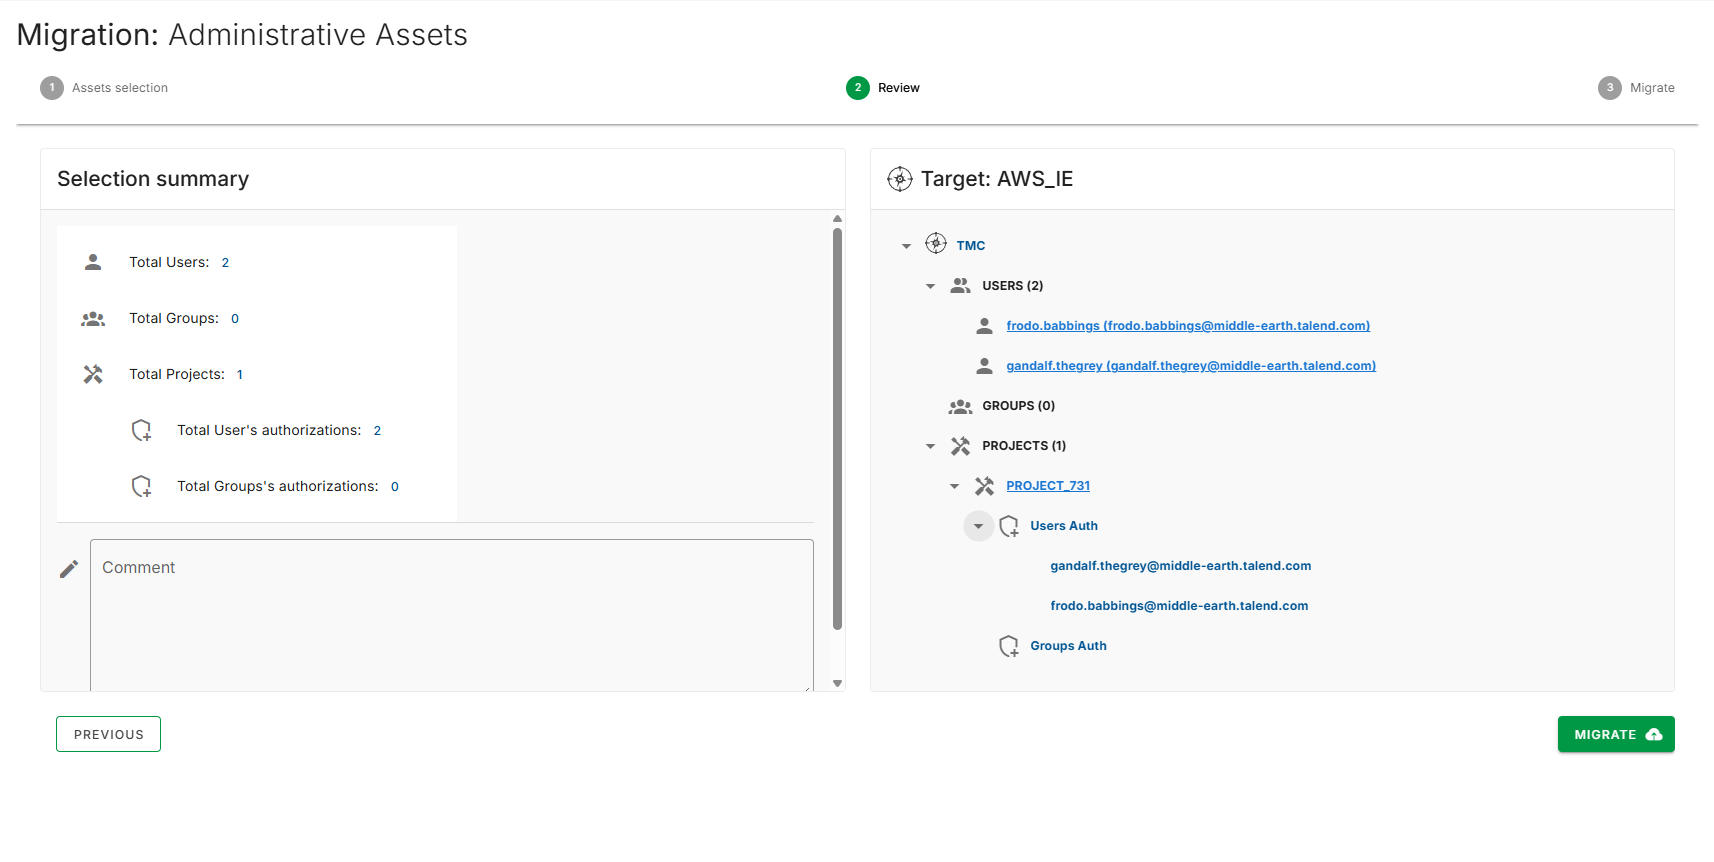Collapse the PROJECT_731 node arrow
The image size is (1714, 862).
click(954, 486)
